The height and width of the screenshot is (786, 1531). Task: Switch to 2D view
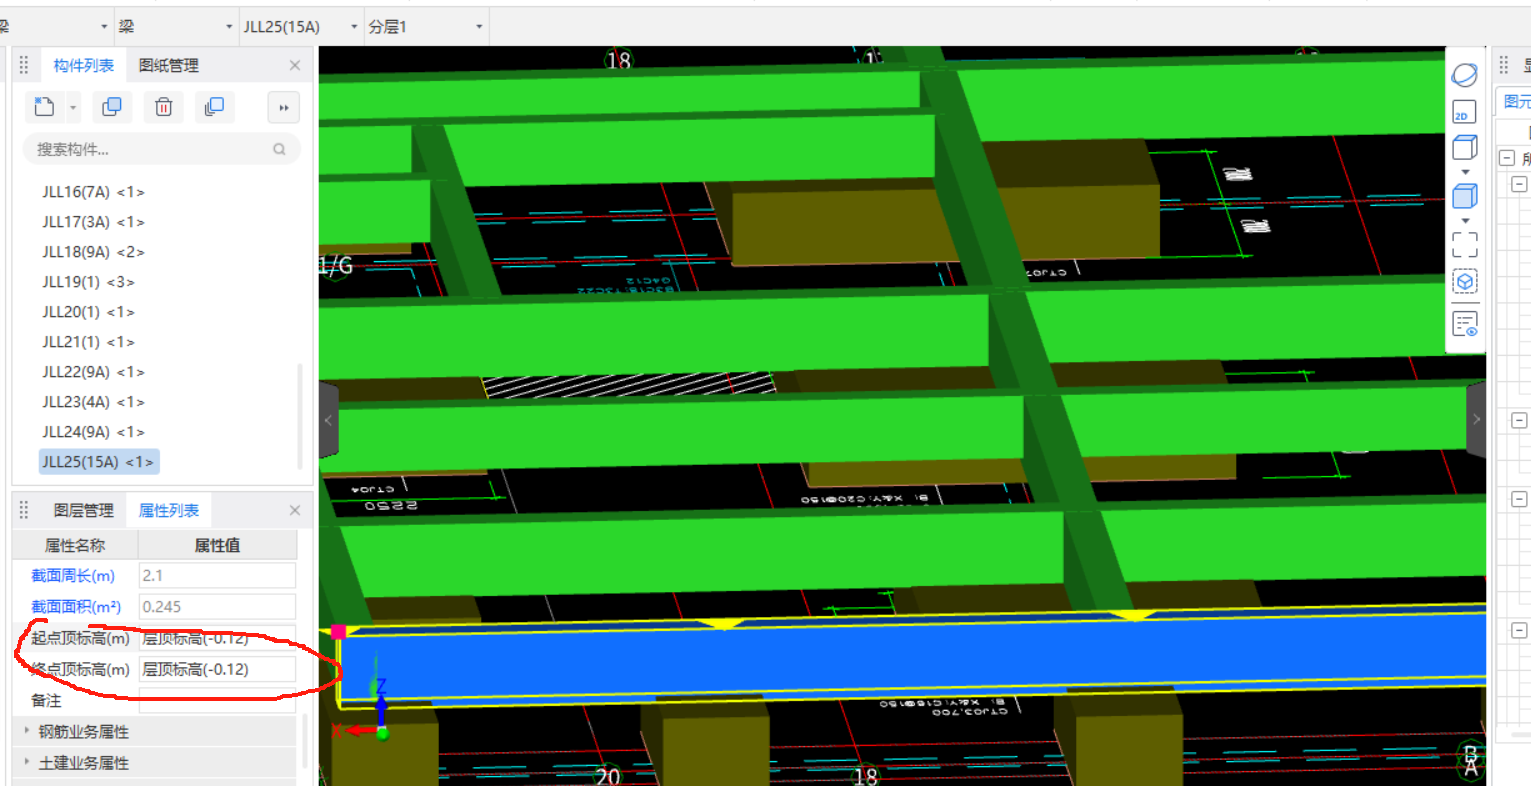1464,111
